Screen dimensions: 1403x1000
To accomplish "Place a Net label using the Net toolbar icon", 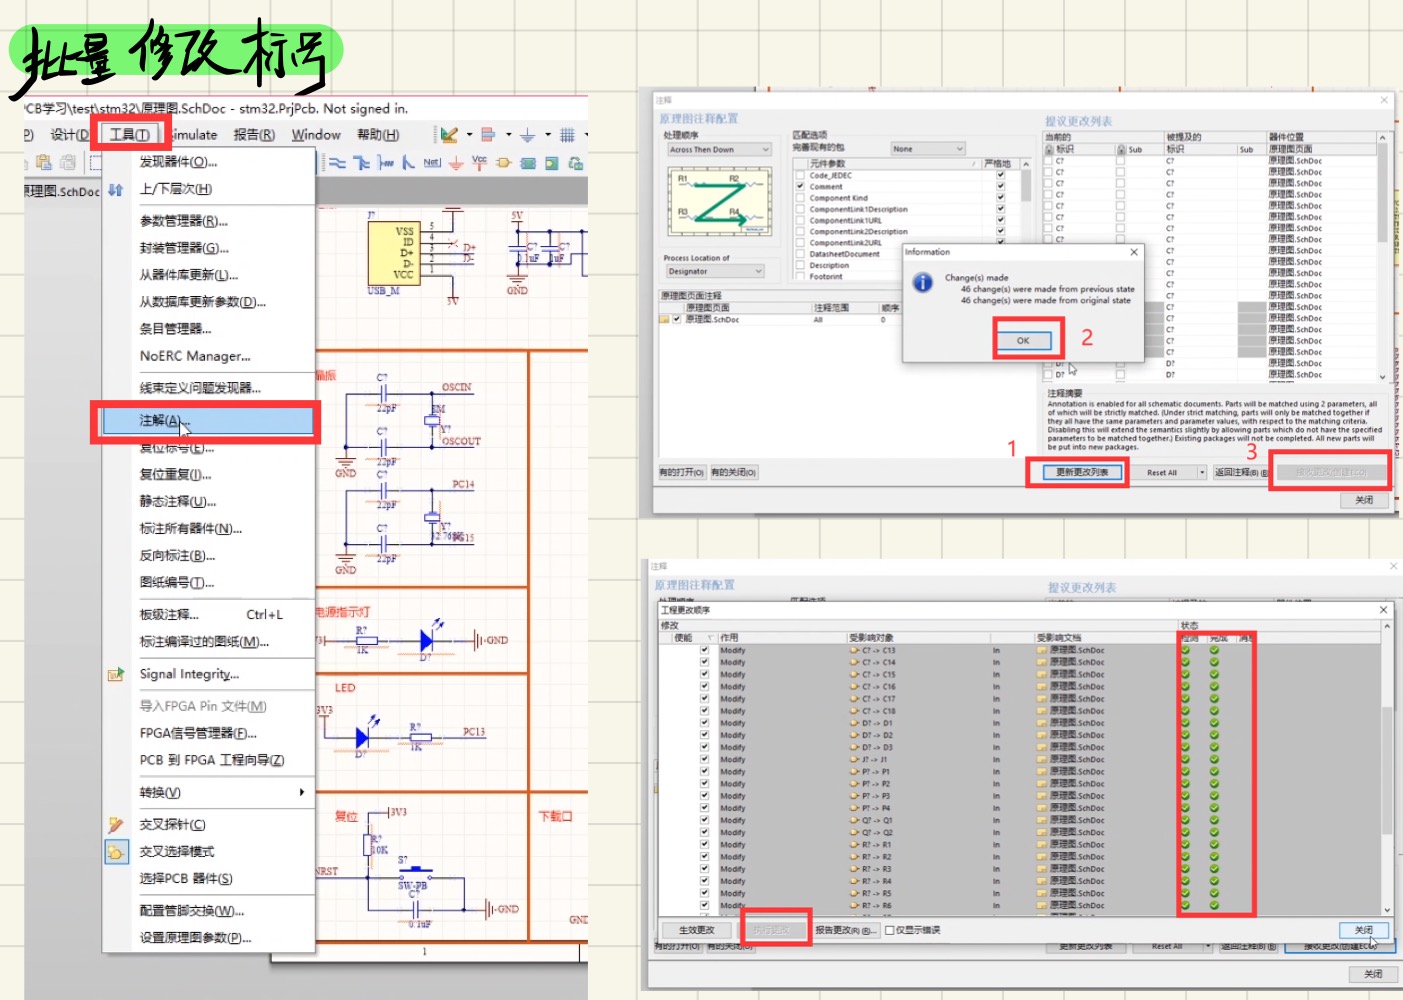I will point(432,162).
